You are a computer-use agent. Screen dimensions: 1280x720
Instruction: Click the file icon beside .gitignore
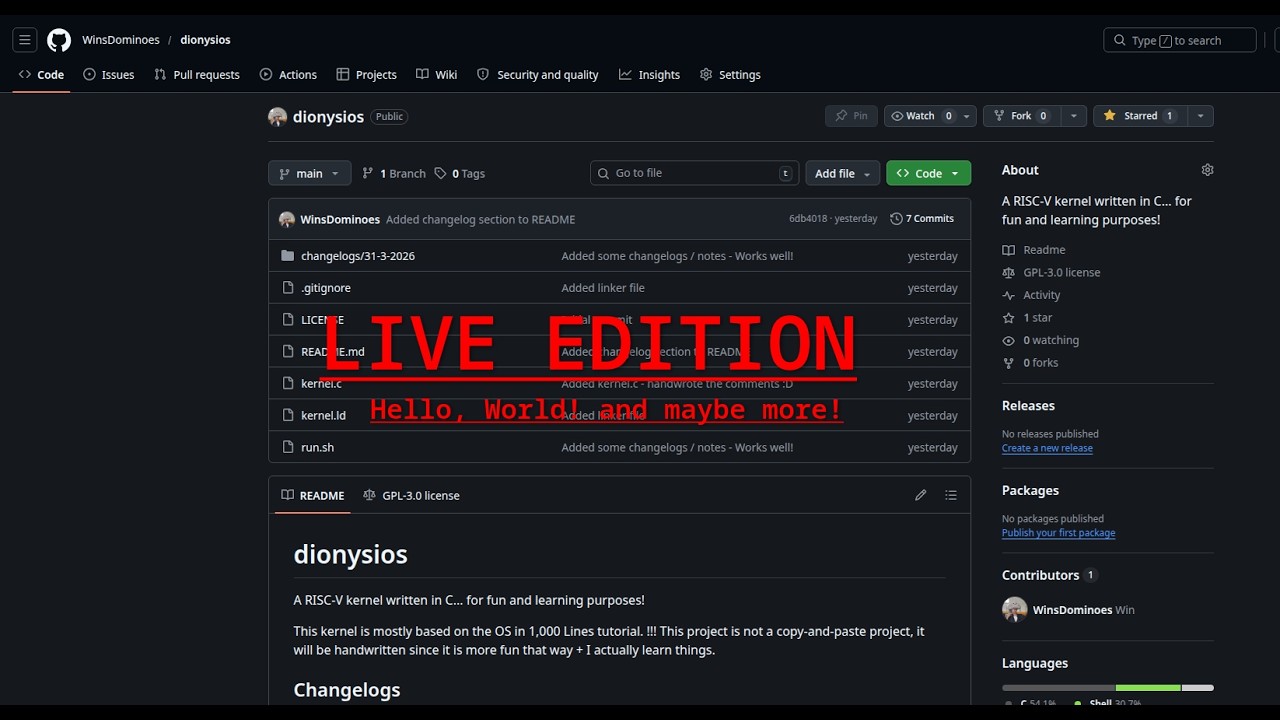click(x=288, y=288)
